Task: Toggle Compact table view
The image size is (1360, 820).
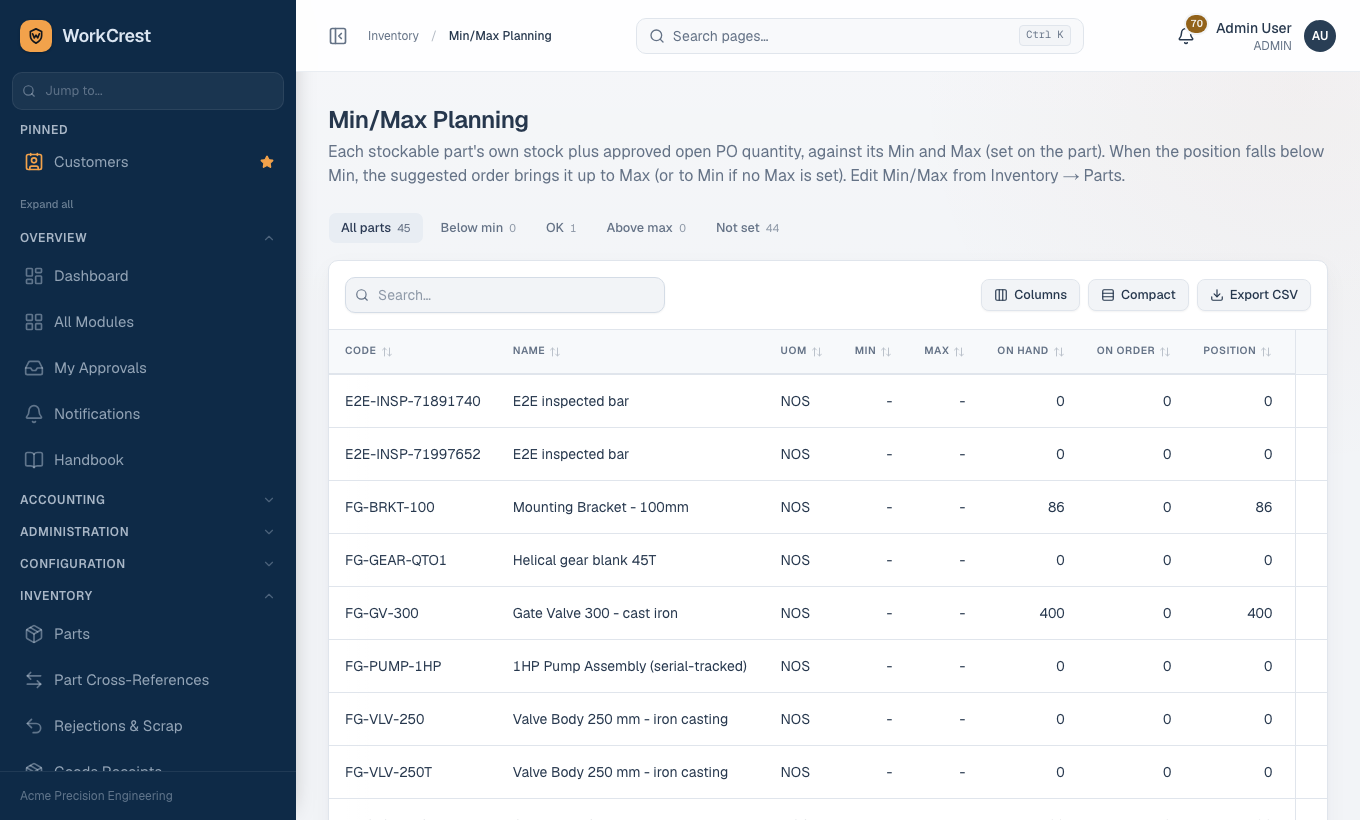Action: coord(1138,295)
